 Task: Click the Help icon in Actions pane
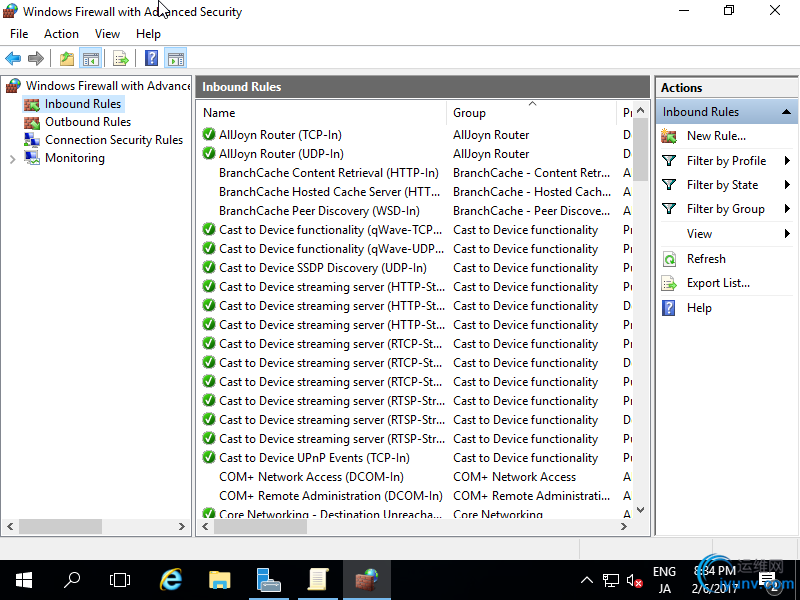point(668,308)
